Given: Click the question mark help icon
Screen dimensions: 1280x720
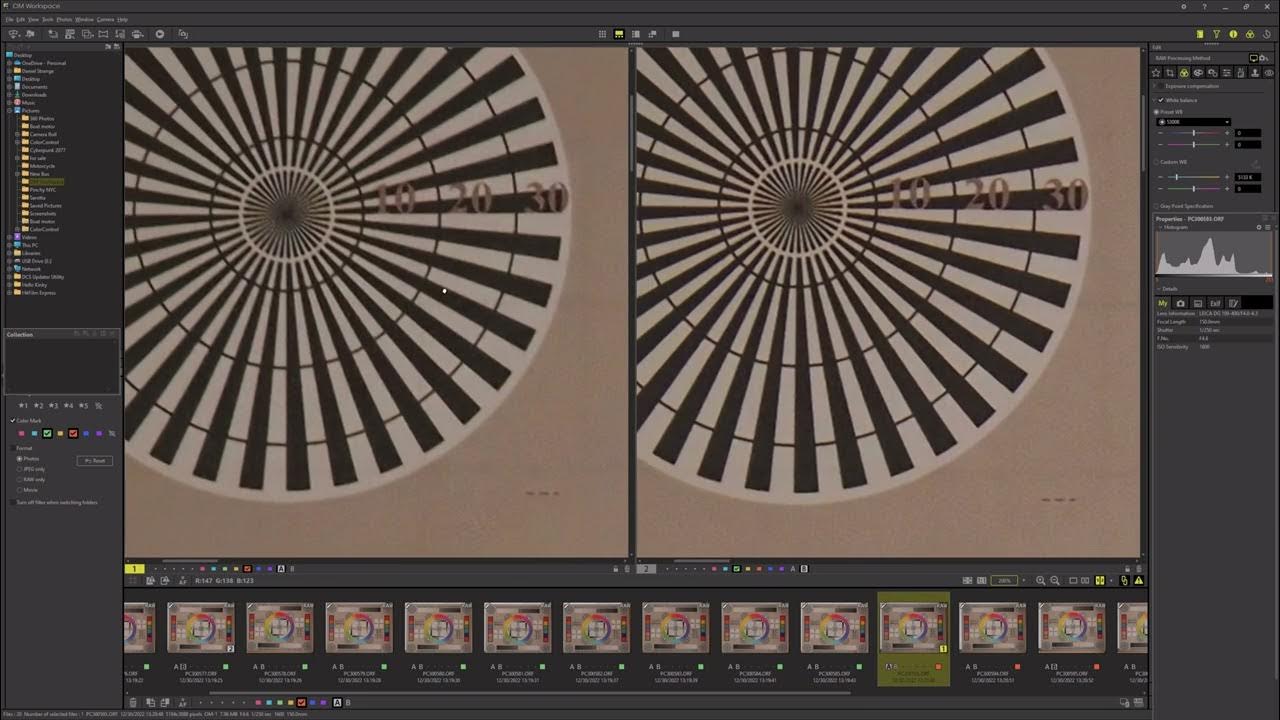Looking at the screenshot, I should (1205, 7).
